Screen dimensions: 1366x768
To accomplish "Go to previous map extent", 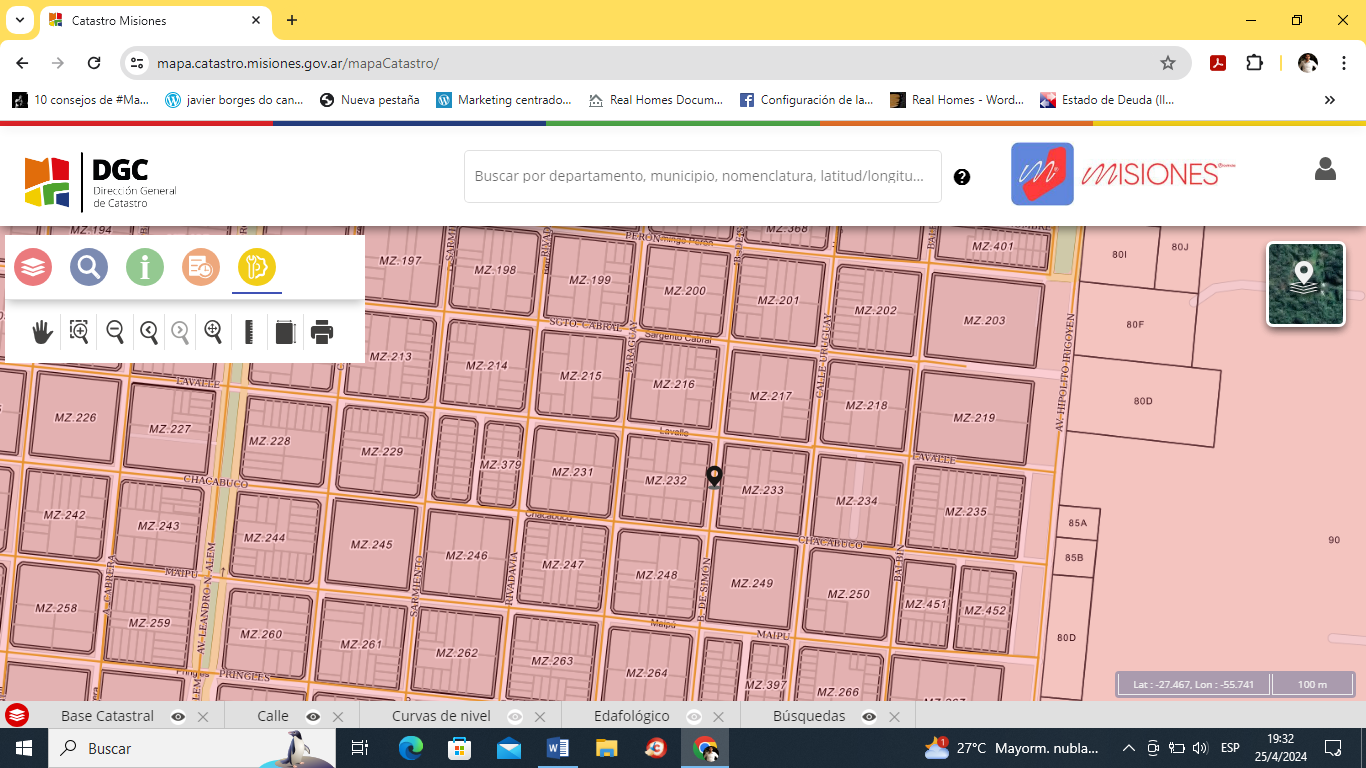I will tap(149, 332).
